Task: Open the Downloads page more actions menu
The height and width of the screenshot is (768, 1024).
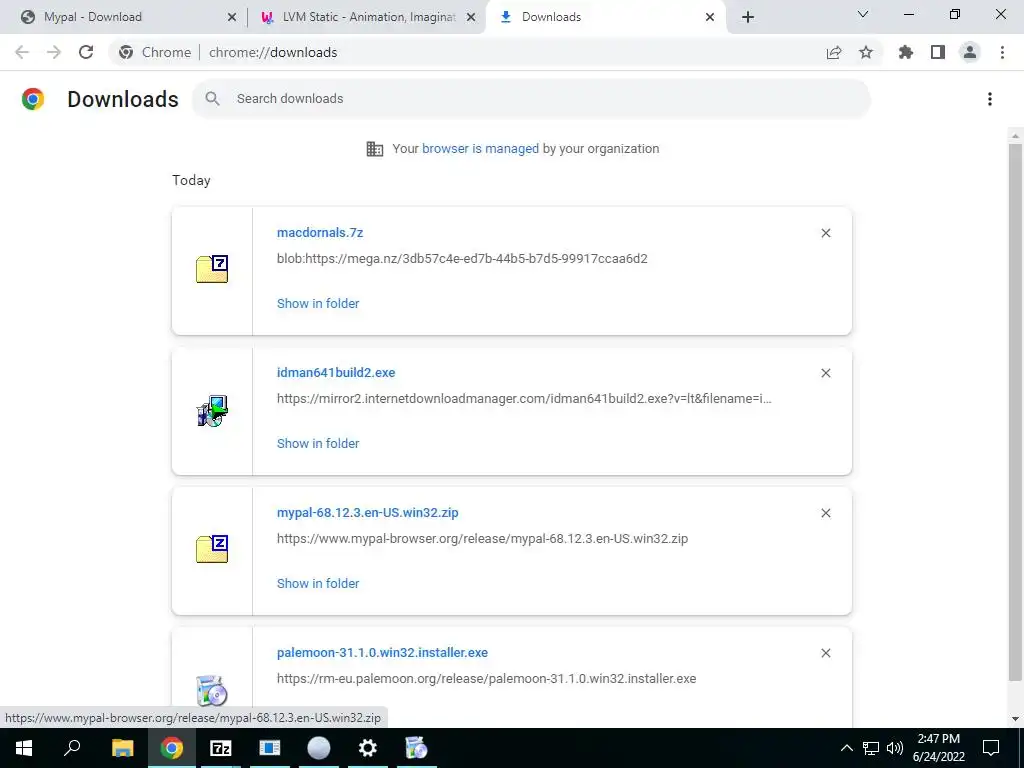Action: [990, 99]
